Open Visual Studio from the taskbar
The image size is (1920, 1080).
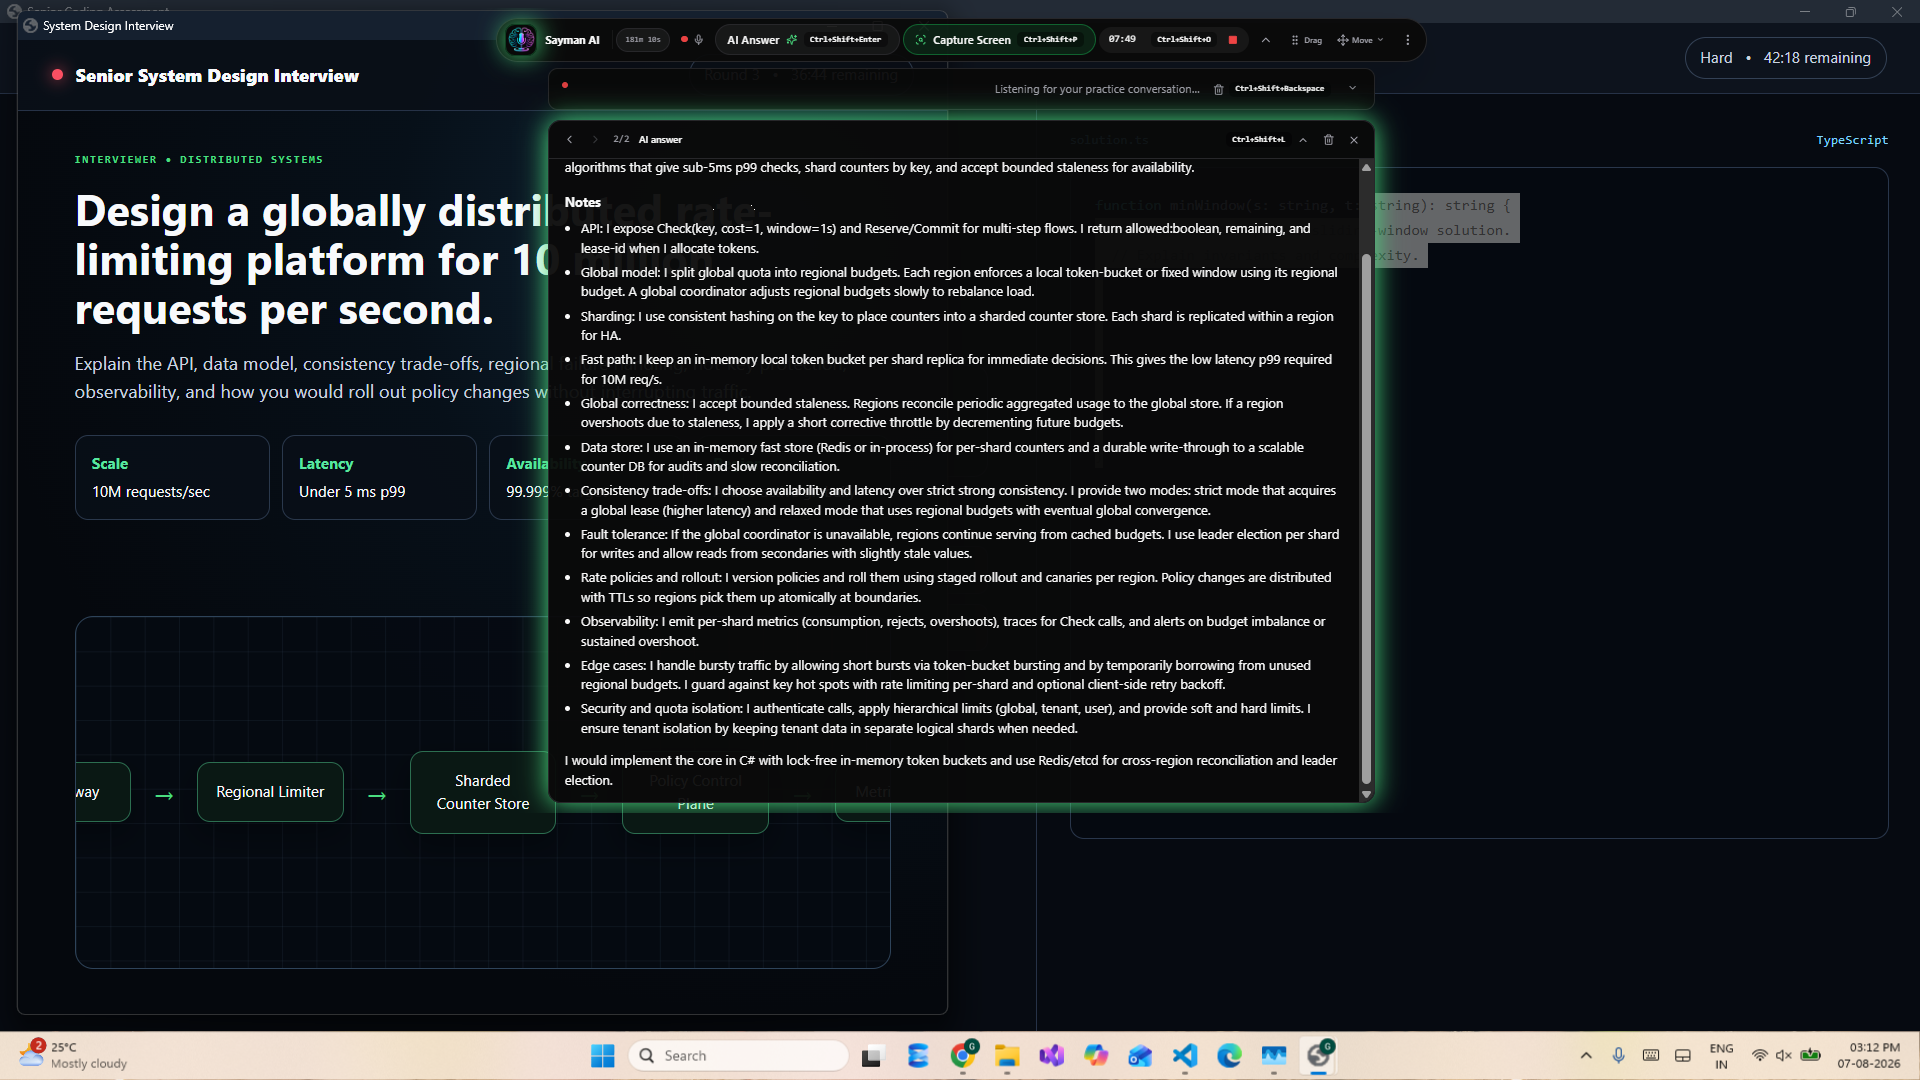point(1051,1056)
